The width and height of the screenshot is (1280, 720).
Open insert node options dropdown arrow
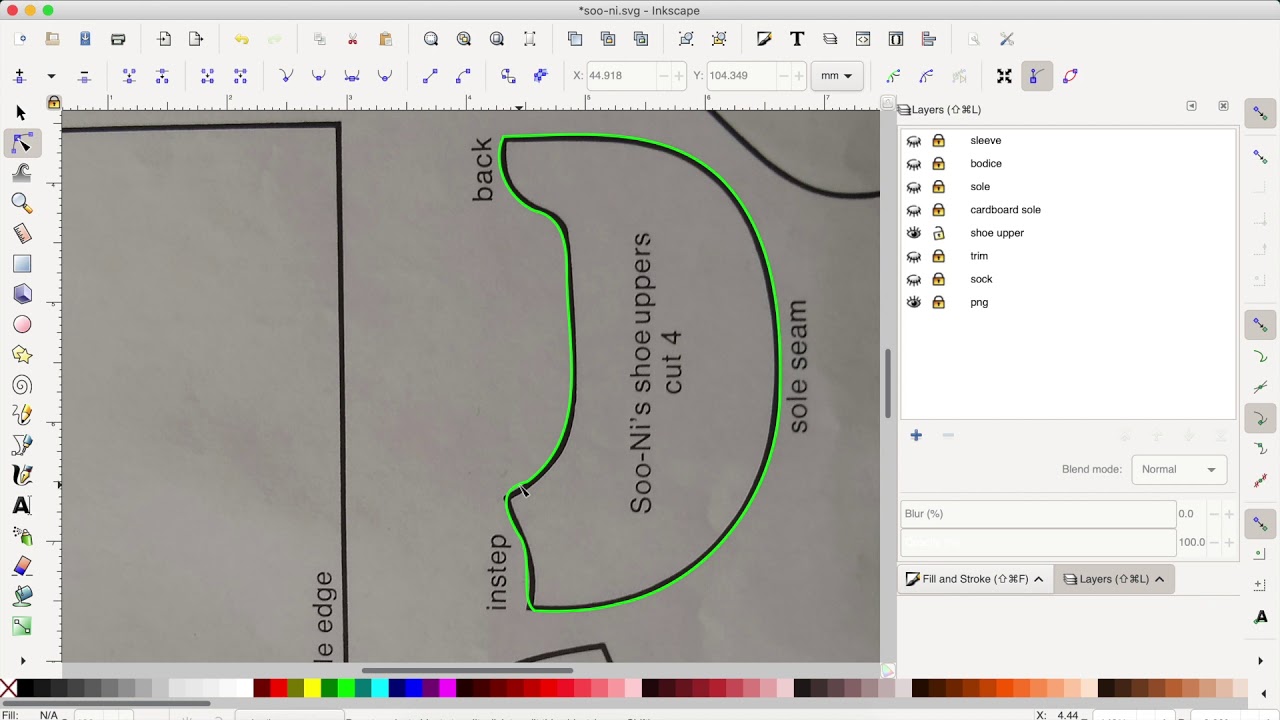(x=51, y=76)
